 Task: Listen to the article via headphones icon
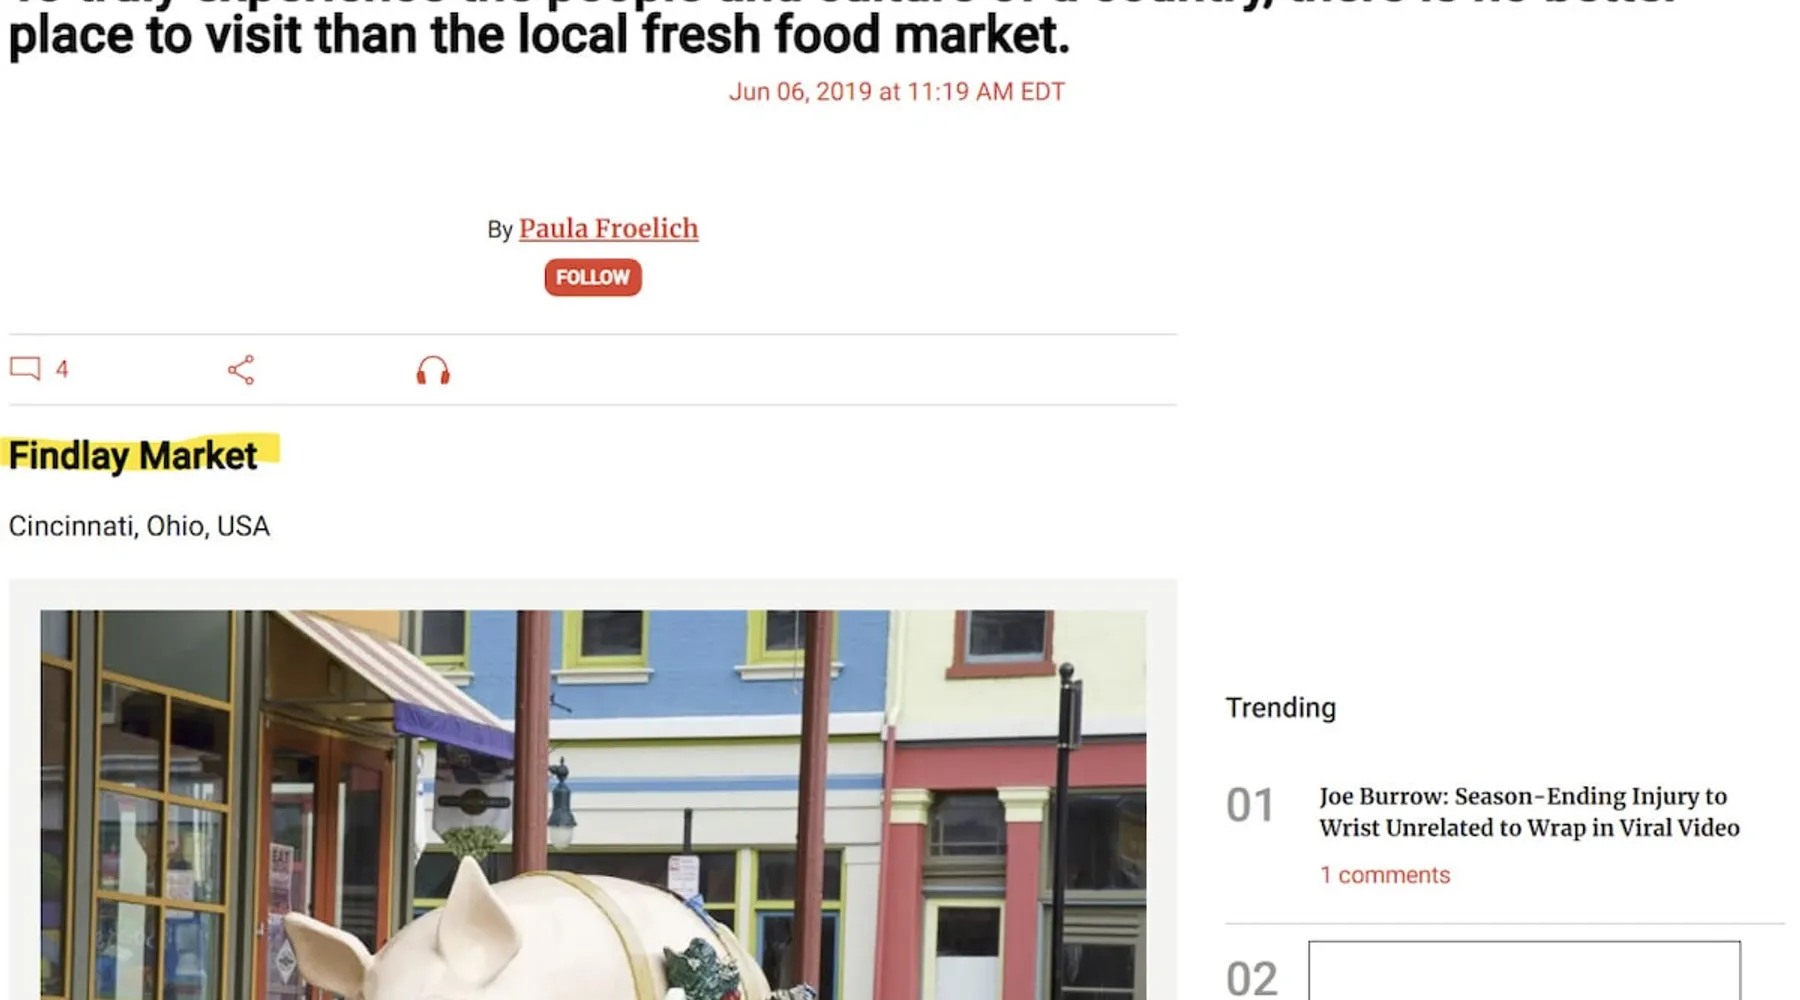coord(433,371)
